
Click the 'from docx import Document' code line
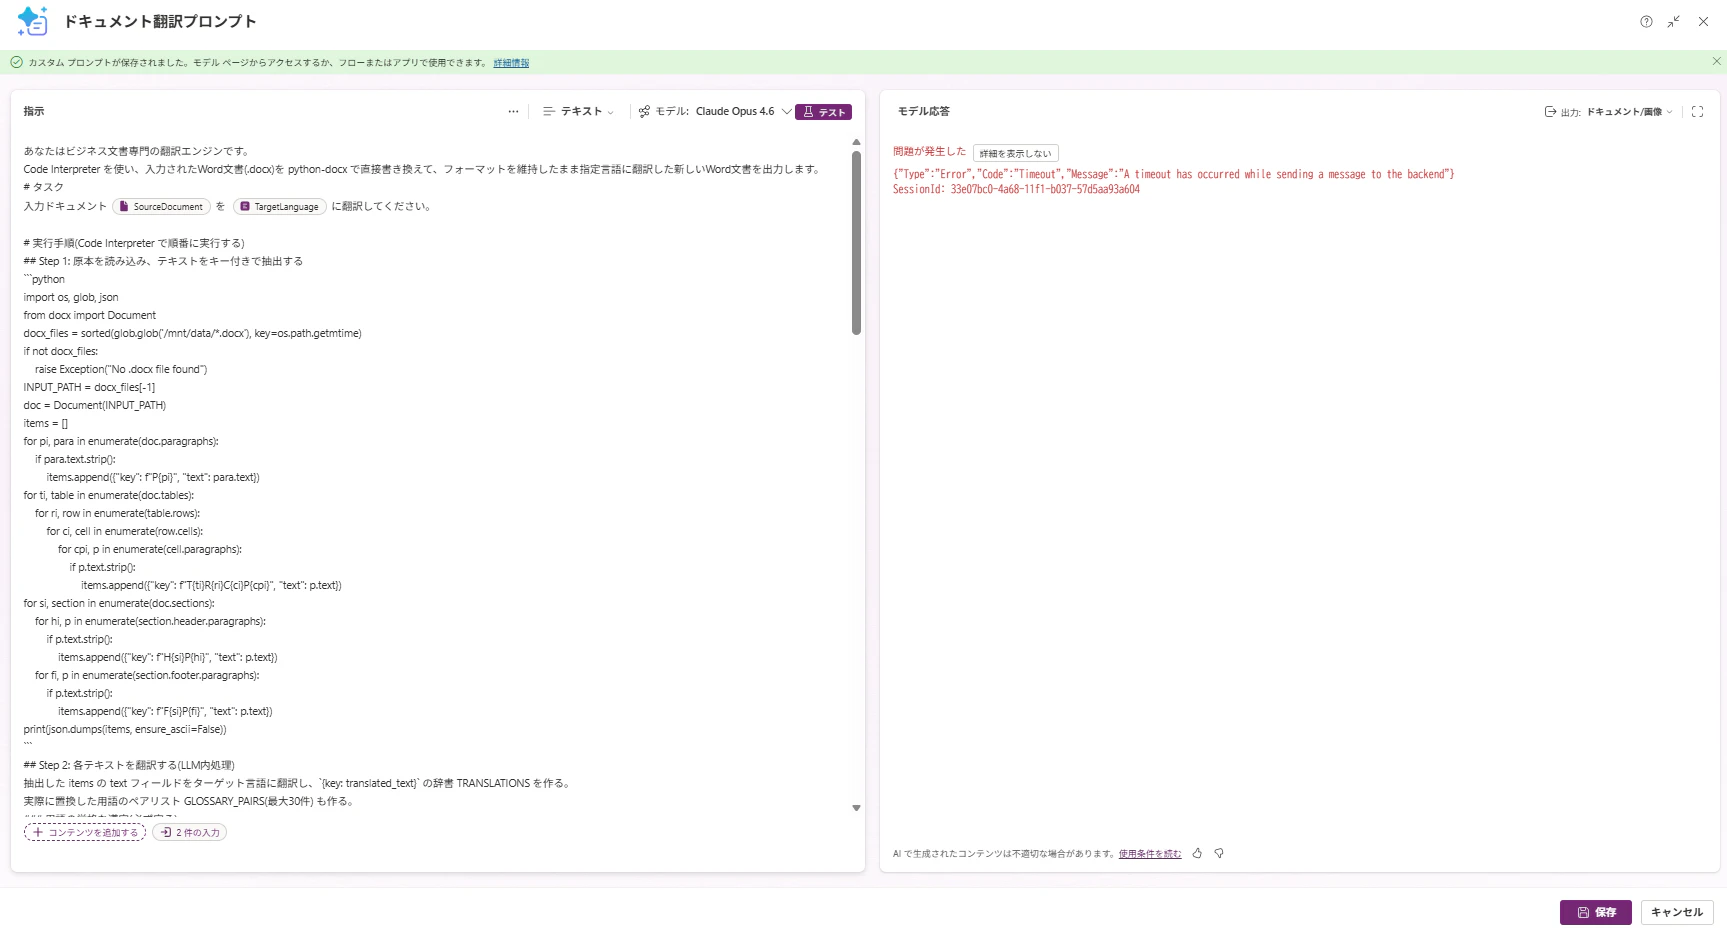pyautogui.click(x=90, y=315)
